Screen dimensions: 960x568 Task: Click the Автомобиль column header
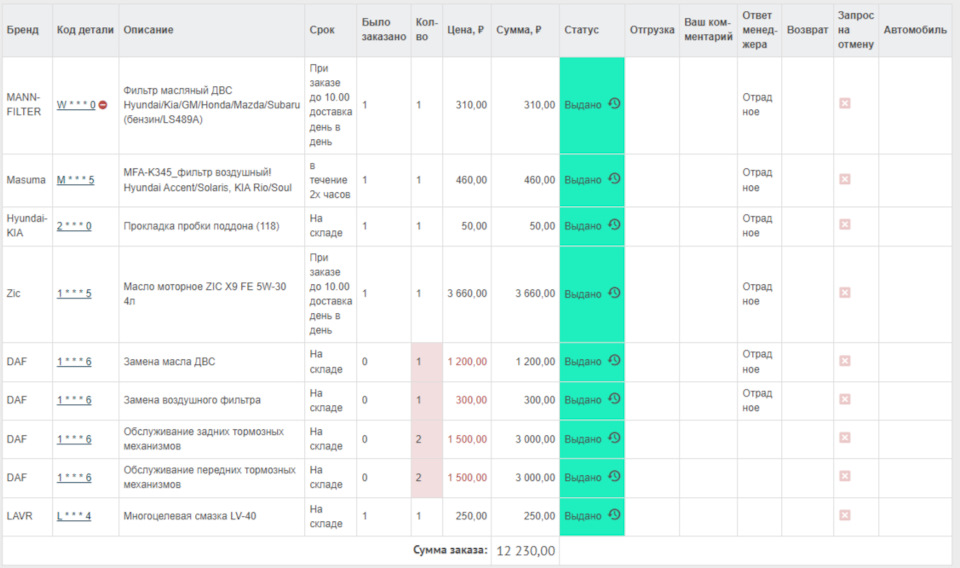(x=915, y=29)
